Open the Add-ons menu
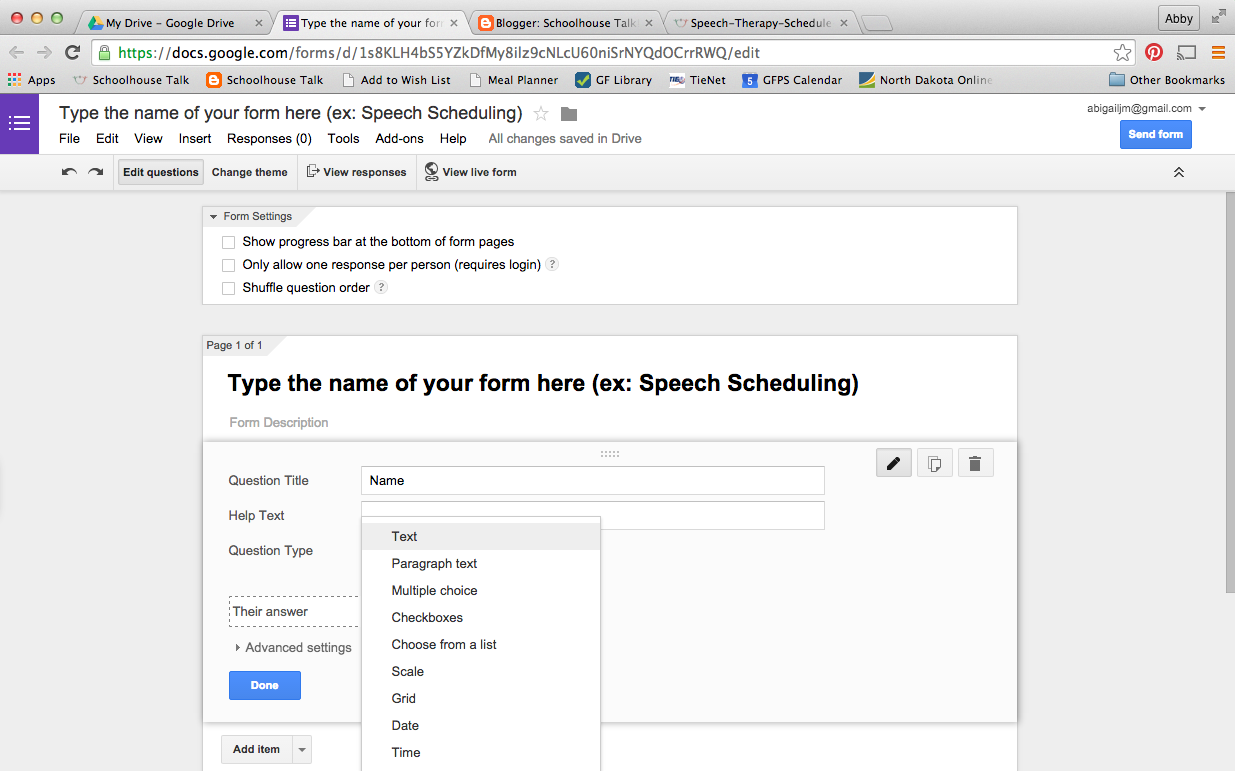The height and width of the screenshot is (771, 1235). pyautogui.click(x=398, y=138)
